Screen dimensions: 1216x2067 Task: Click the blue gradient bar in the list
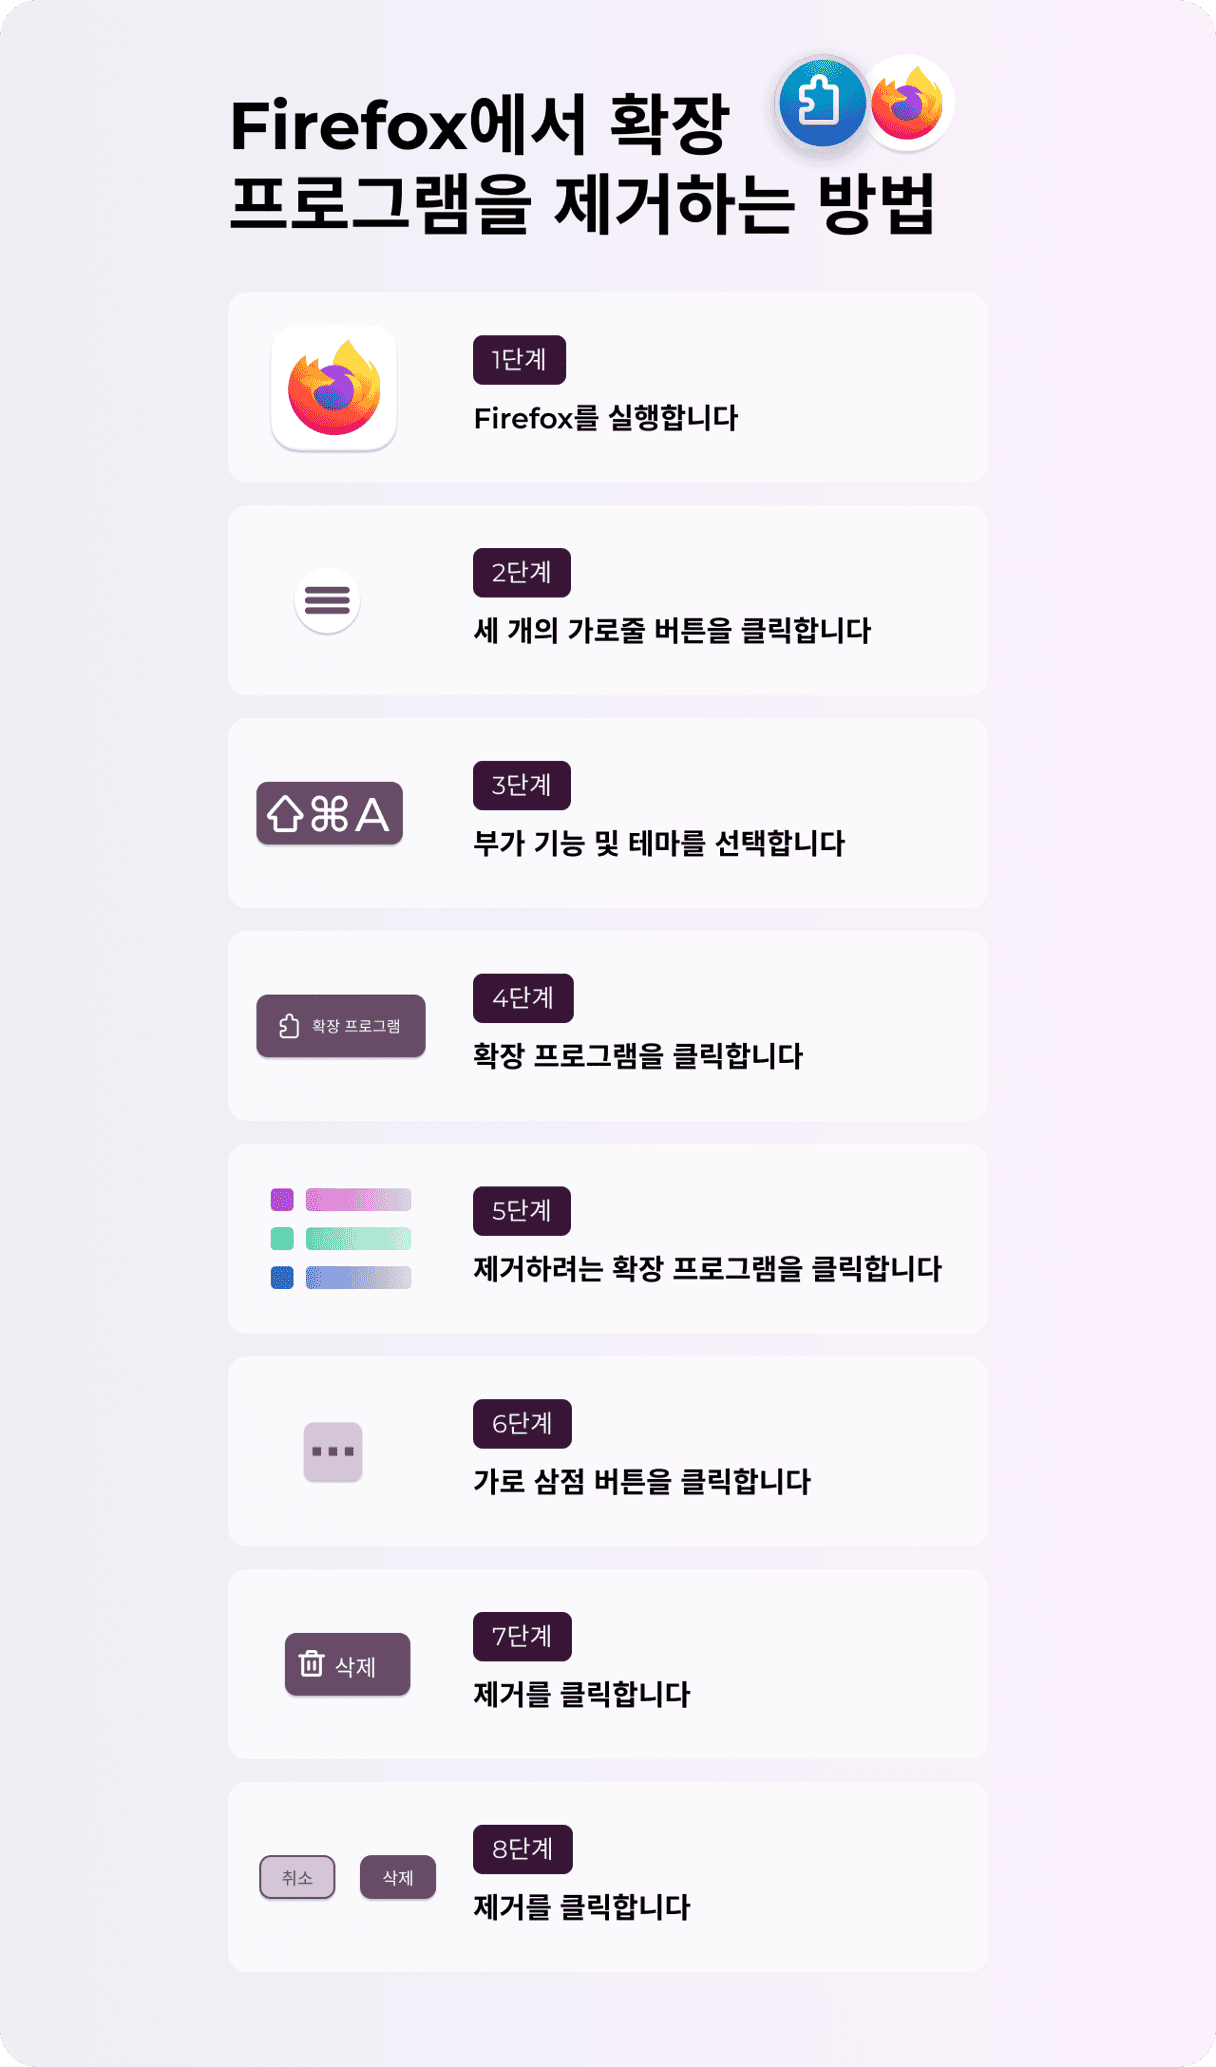click(x=358, y=1277)
